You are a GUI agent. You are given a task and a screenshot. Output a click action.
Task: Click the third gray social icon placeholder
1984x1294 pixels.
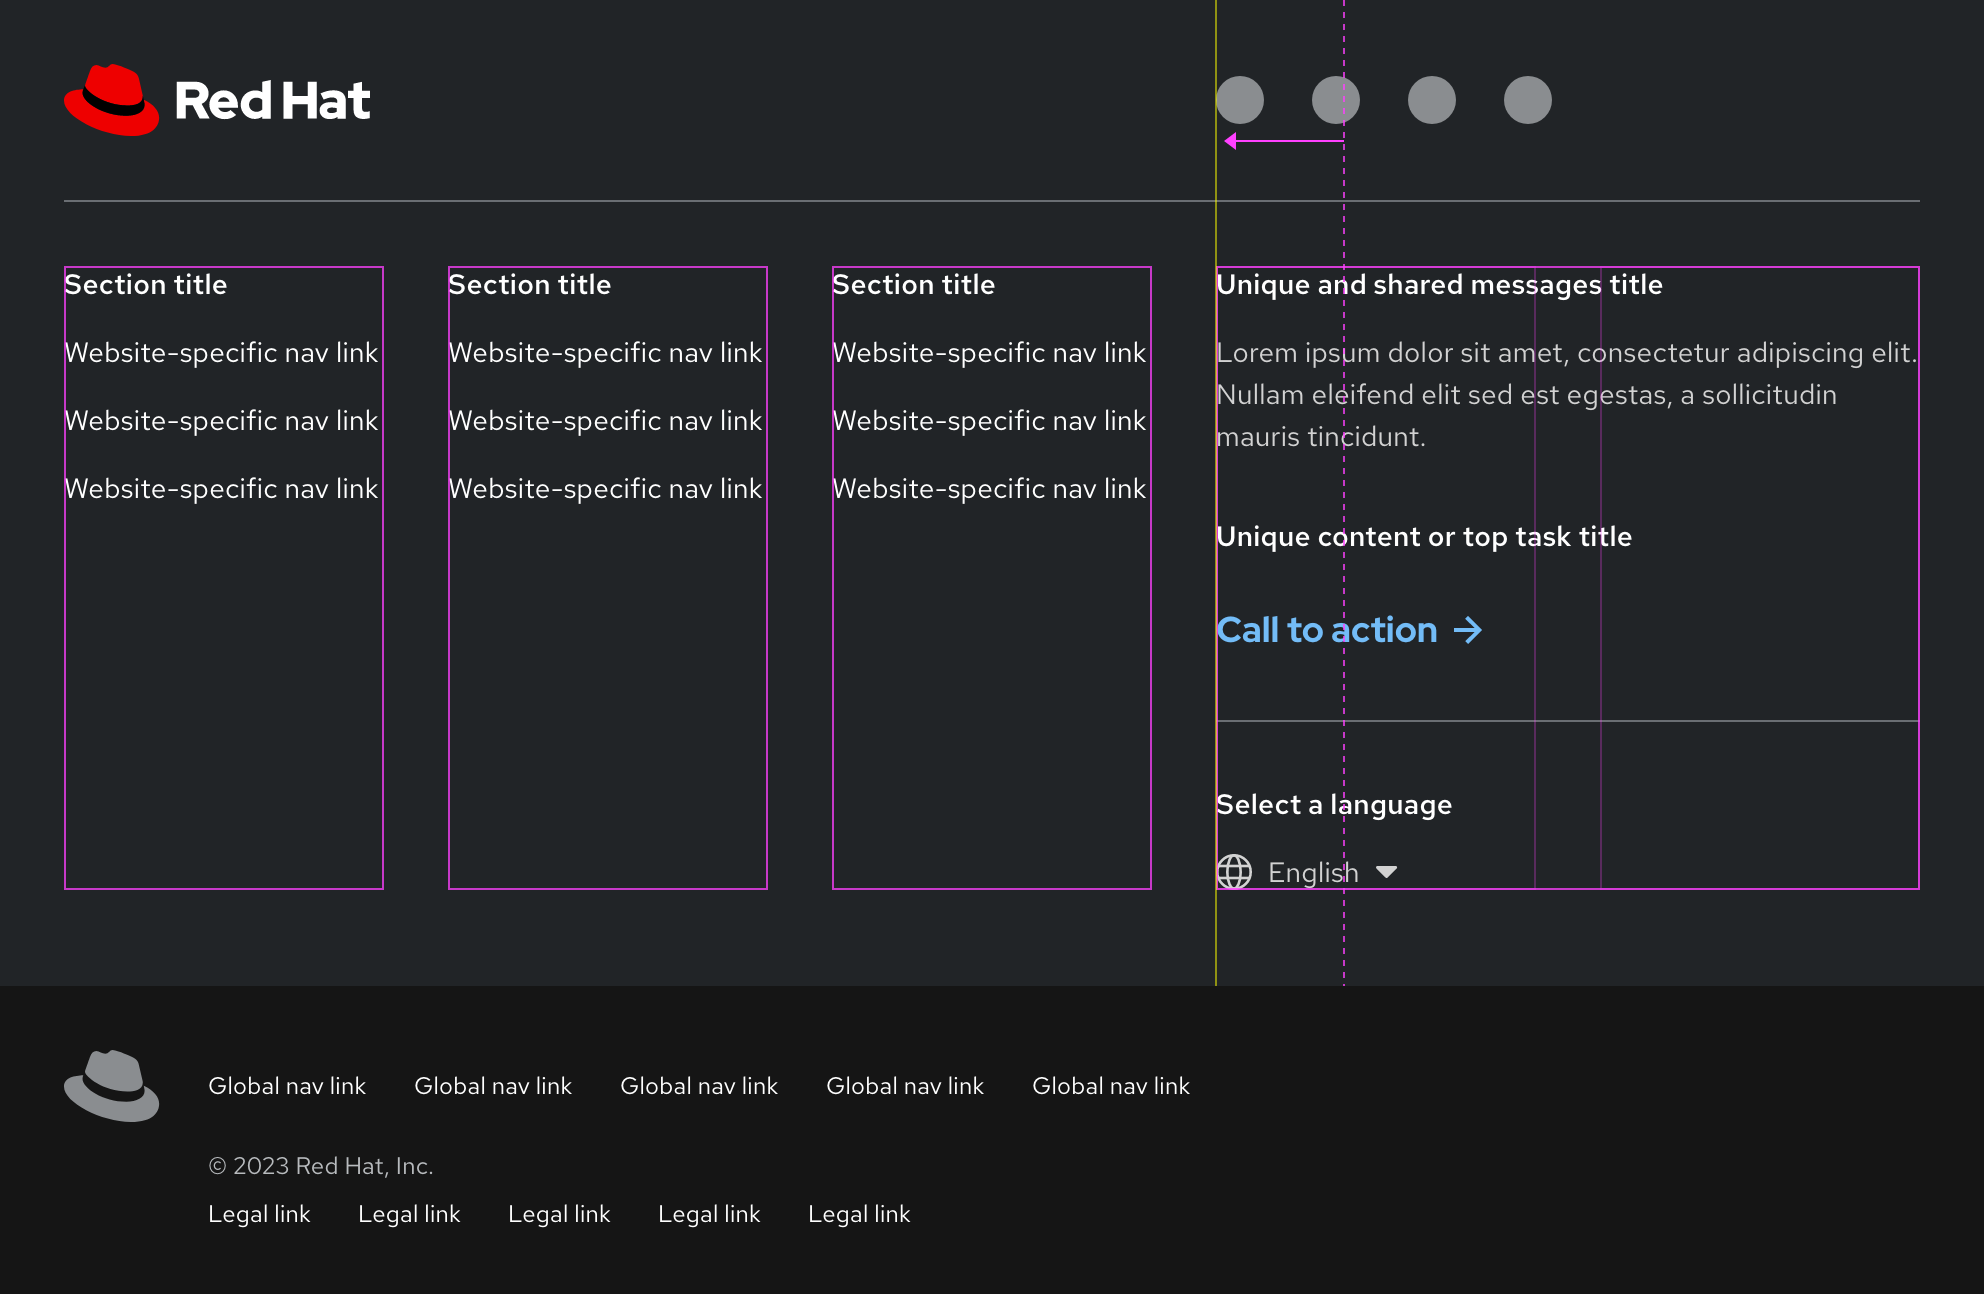coord(1430,100)
